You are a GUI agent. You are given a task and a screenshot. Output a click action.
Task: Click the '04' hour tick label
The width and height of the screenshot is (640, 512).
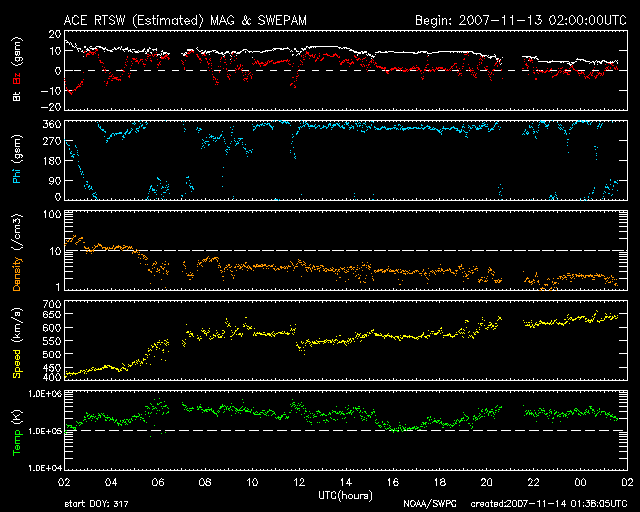click(x=111, y=483)
